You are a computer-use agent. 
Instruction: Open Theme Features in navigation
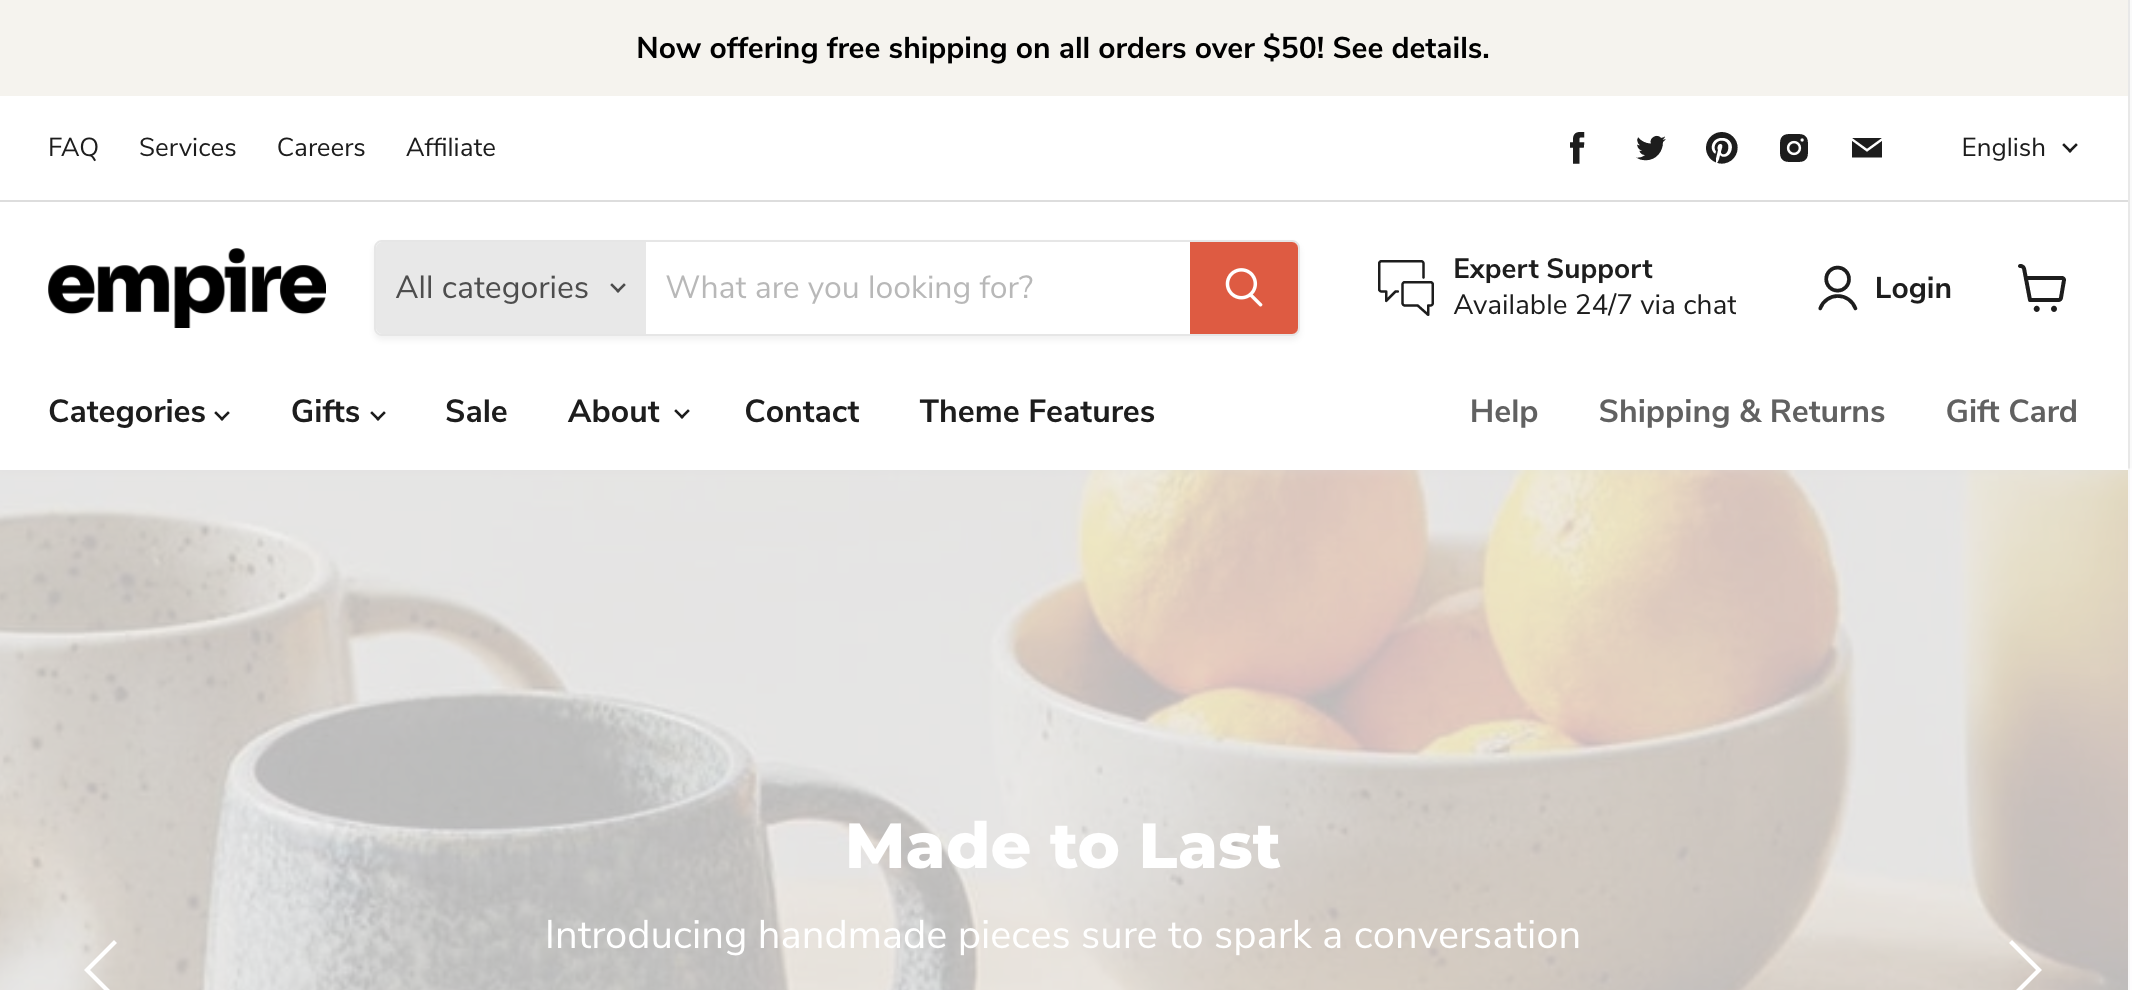[1037, 412]
